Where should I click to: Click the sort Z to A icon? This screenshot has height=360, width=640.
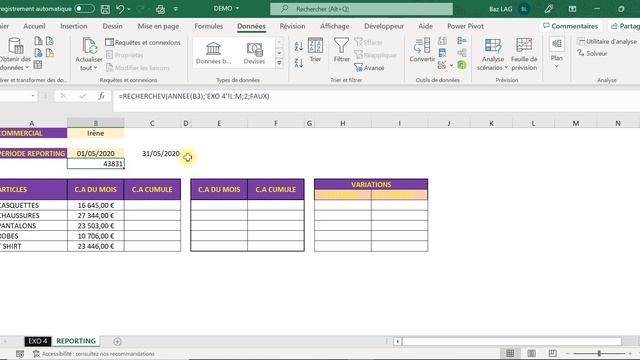299,63
